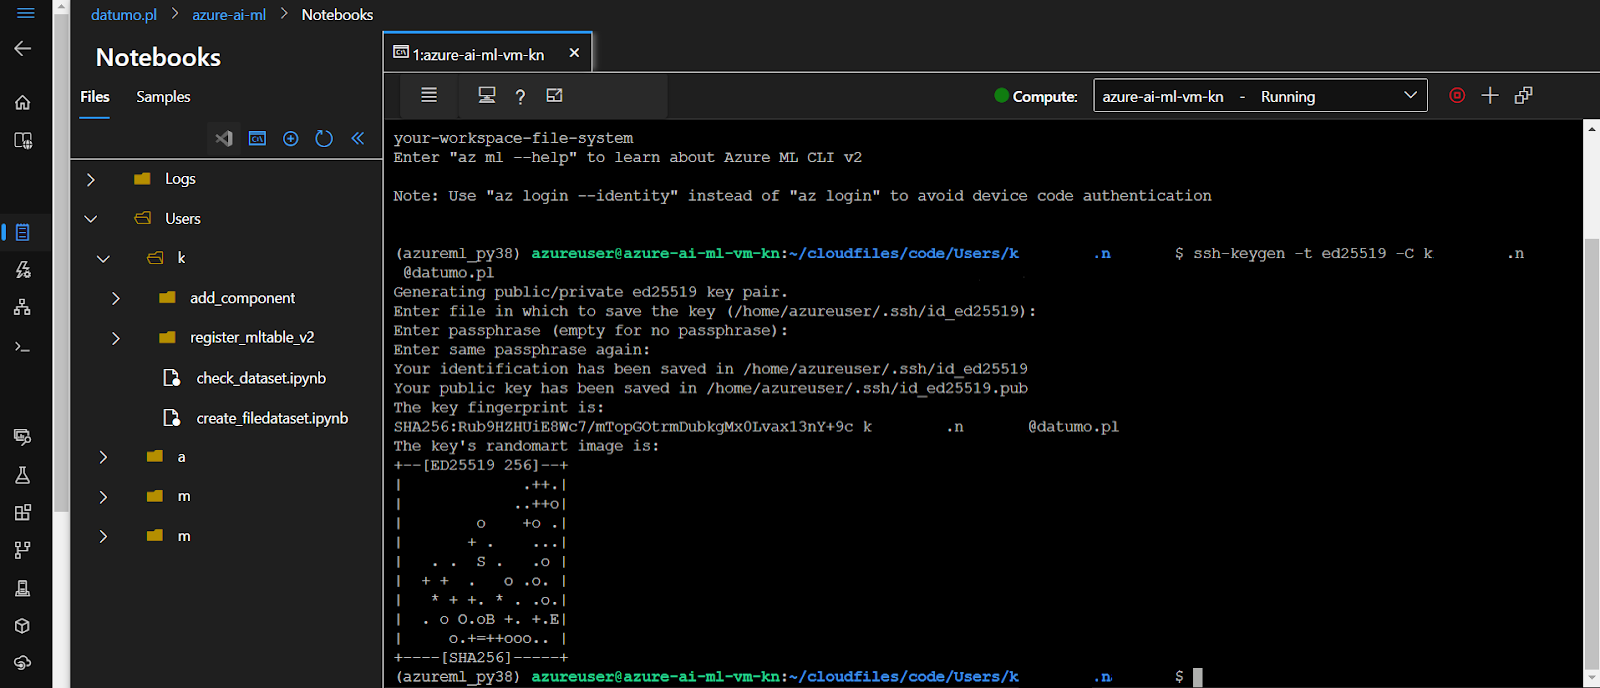Expand the register_mltable_v2 folder

[x=116, y=338]
